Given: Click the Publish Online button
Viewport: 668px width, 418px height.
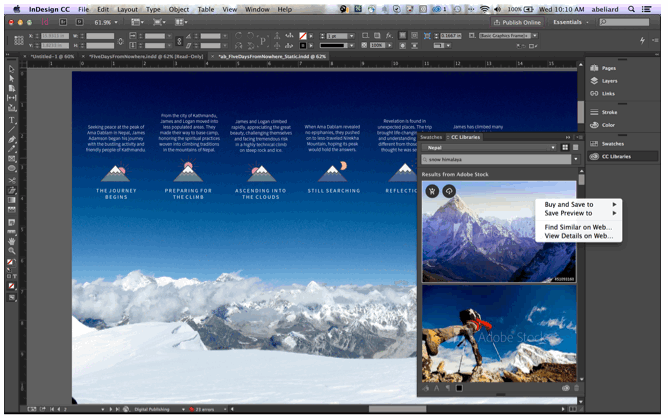Looking at the screenshot, I should (x=517, y=22).
